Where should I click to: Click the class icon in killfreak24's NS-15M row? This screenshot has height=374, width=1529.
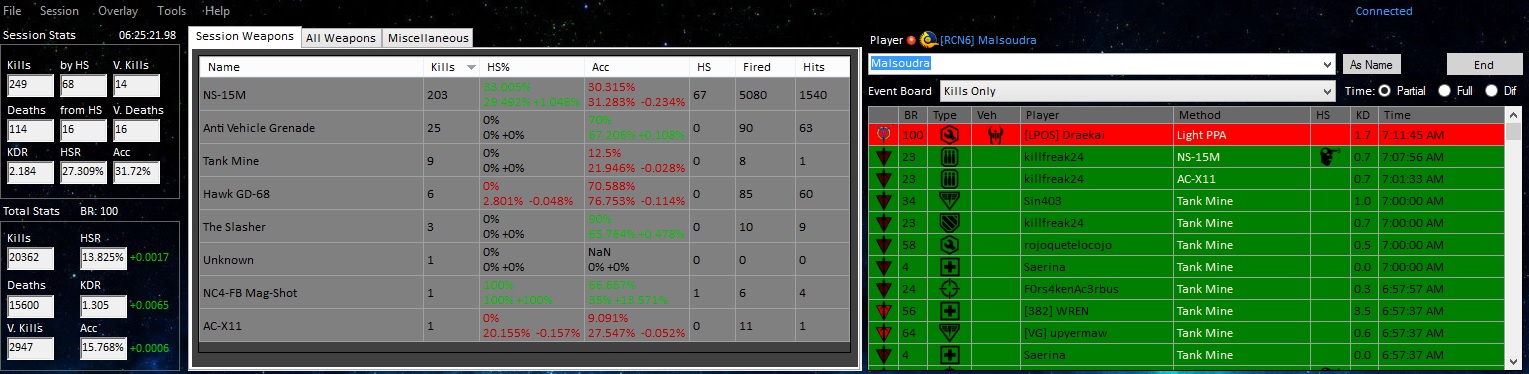click(x=949, y=156)
